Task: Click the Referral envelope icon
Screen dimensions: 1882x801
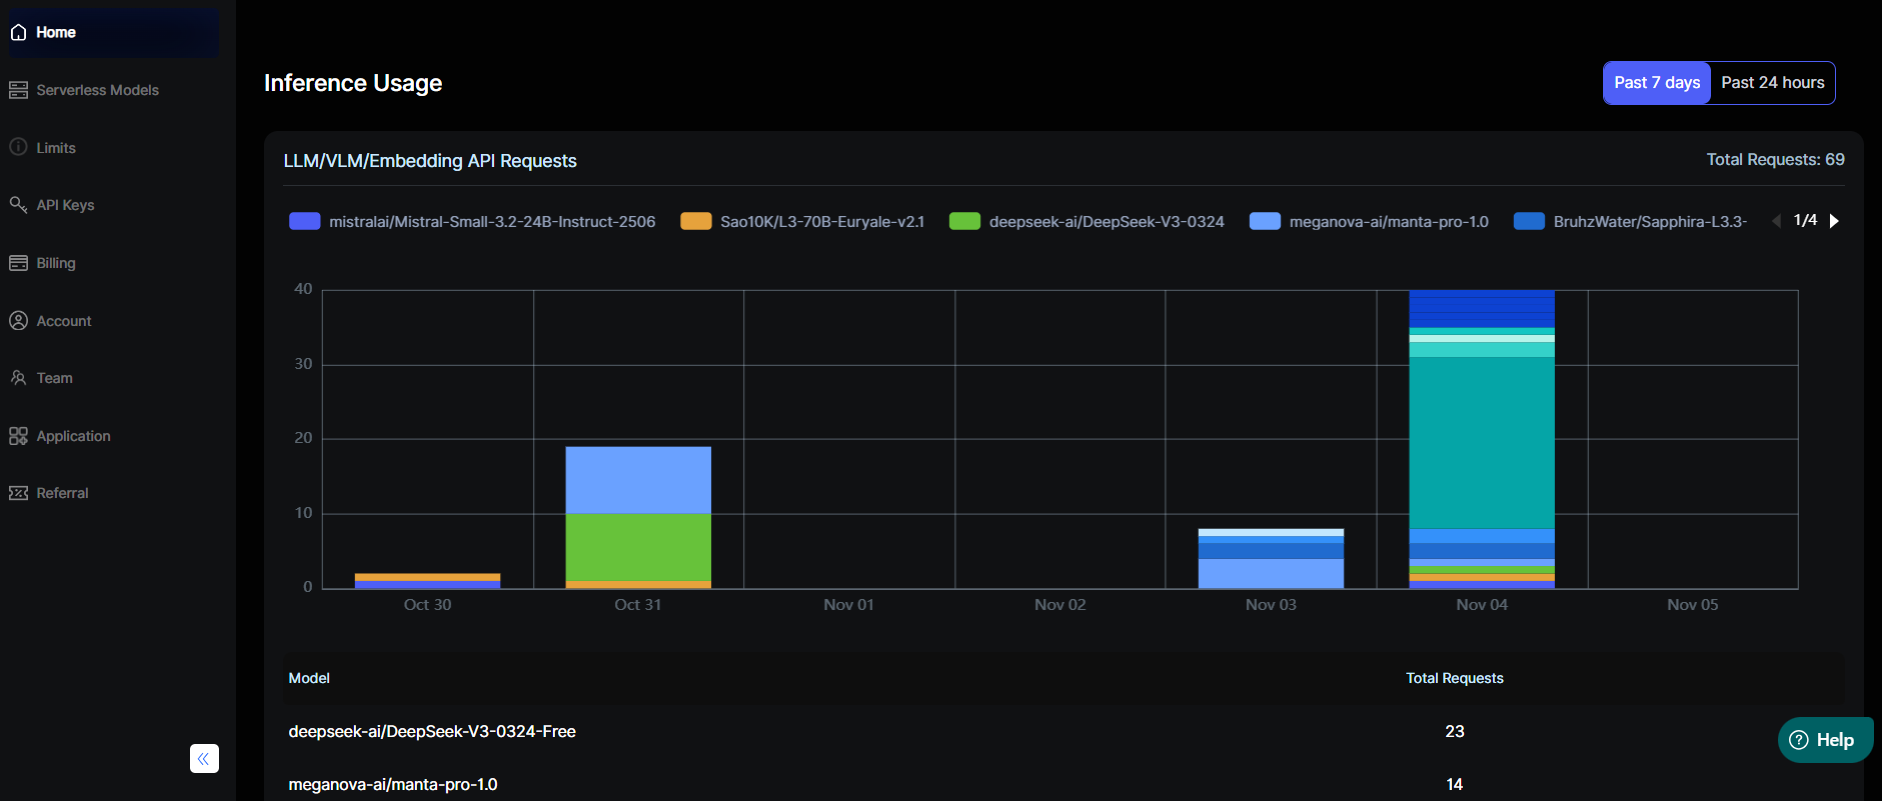Action: pos(18,493)
